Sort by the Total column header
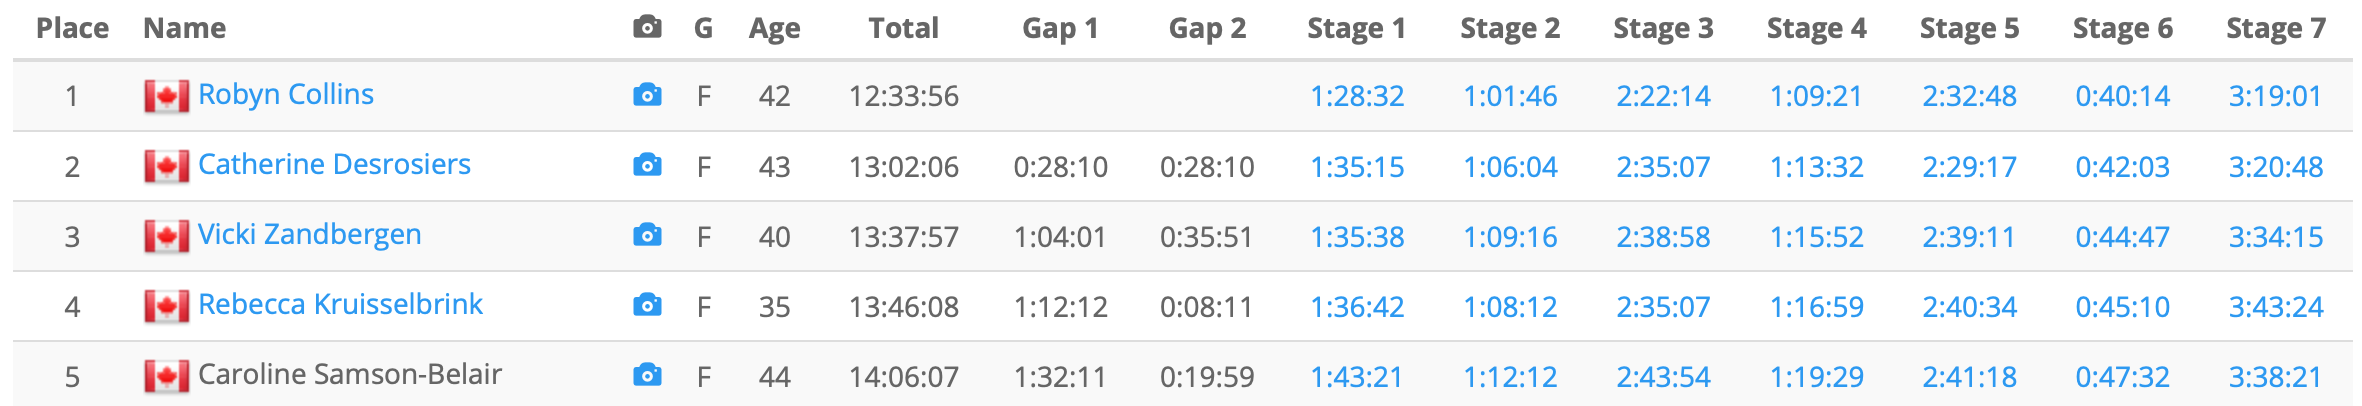 coord(903,28)
